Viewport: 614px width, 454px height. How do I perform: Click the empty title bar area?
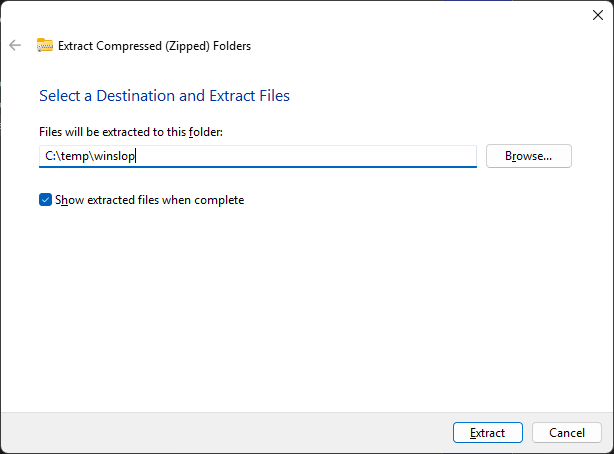[300, 15]
